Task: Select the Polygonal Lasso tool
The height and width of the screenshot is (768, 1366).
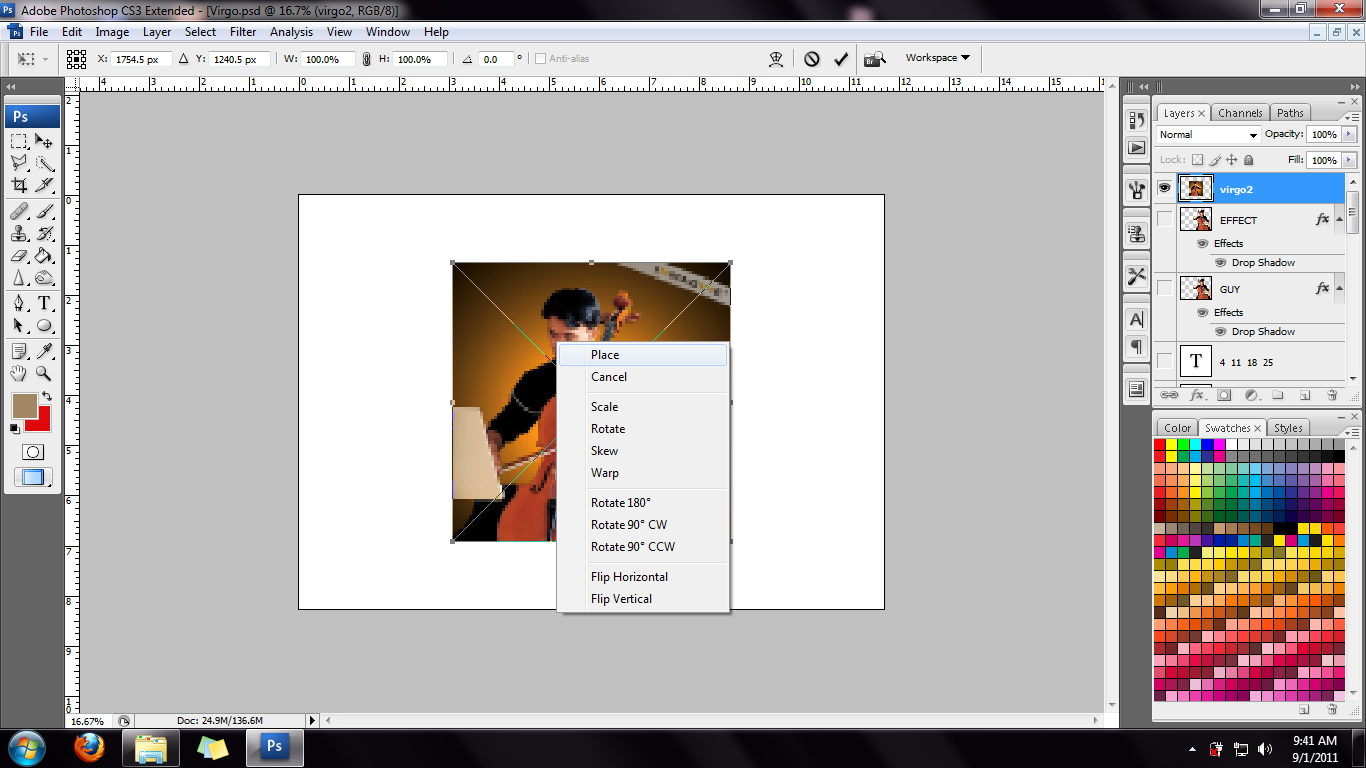Action: pyautogui.click(x=19, y=163)
